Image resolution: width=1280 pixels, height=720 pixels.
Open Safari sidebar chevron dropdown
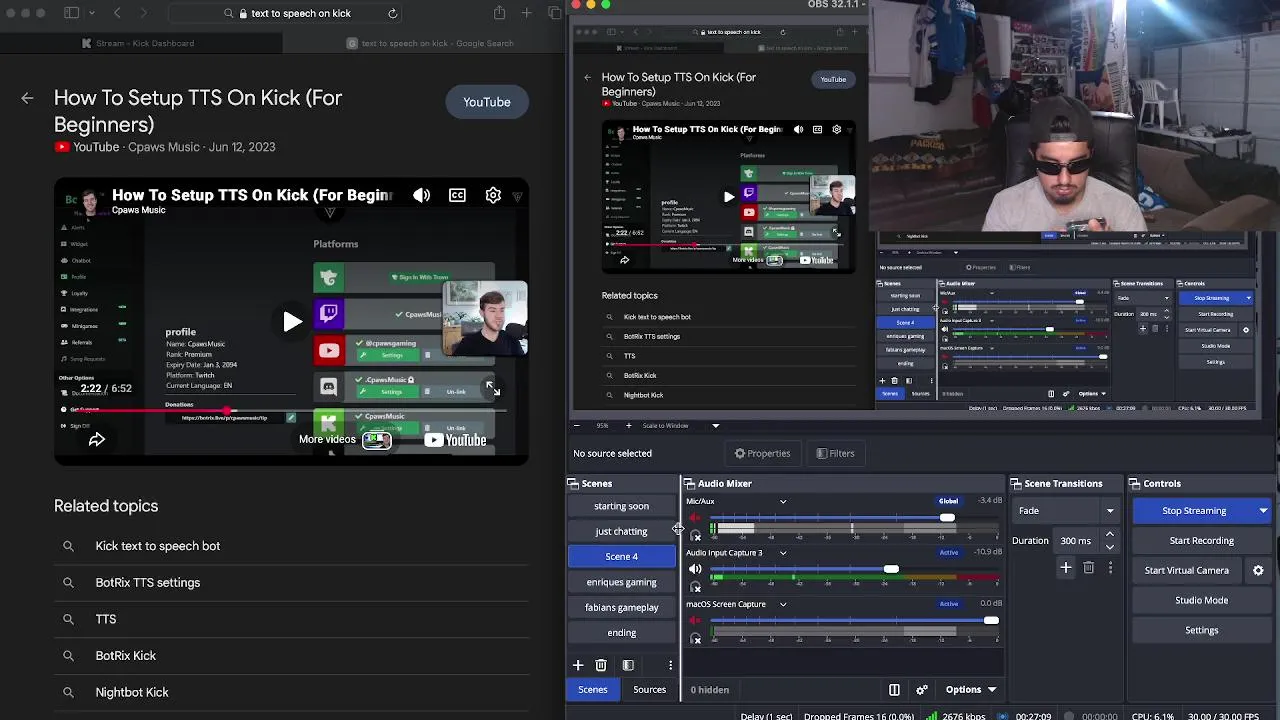point(92,13)
